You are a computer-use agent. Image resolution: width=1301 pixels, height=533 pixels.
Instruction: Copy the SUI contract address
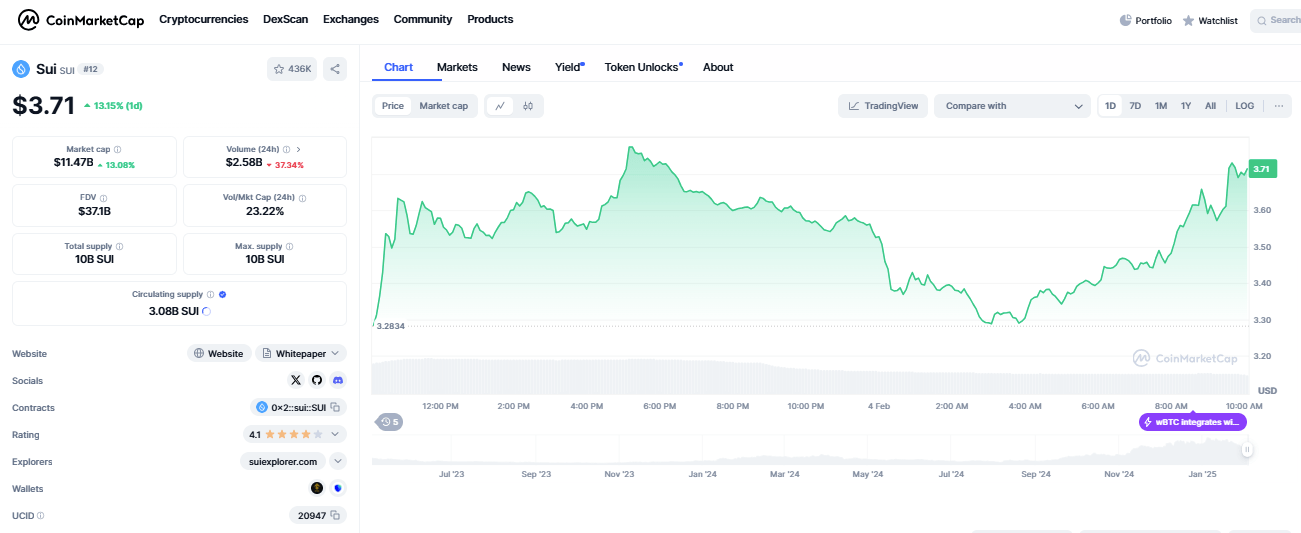click(337, 407)
